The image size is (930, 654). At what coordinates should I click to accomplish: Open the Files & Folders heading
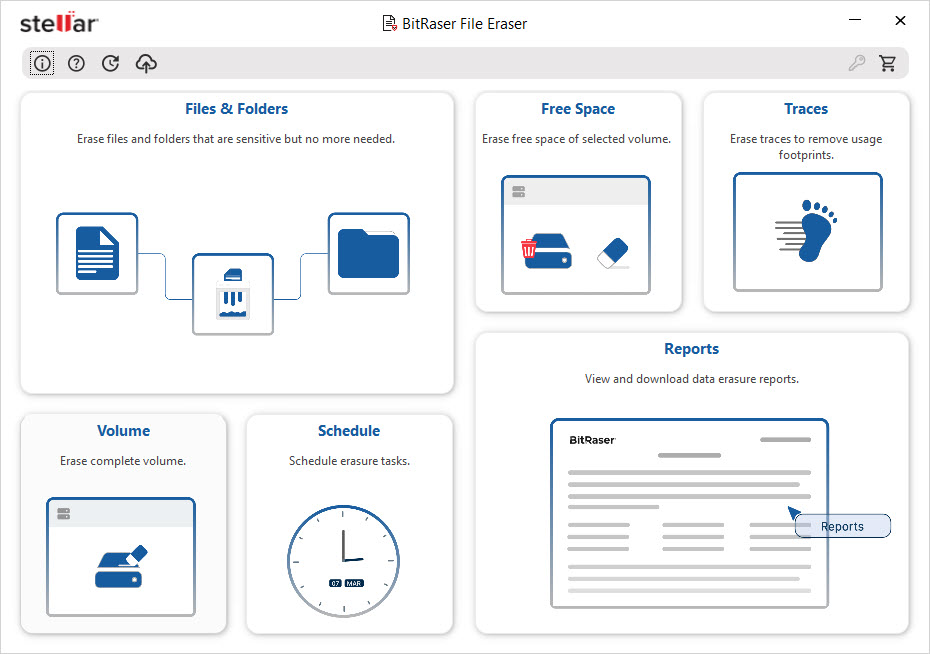click(237, 109)
